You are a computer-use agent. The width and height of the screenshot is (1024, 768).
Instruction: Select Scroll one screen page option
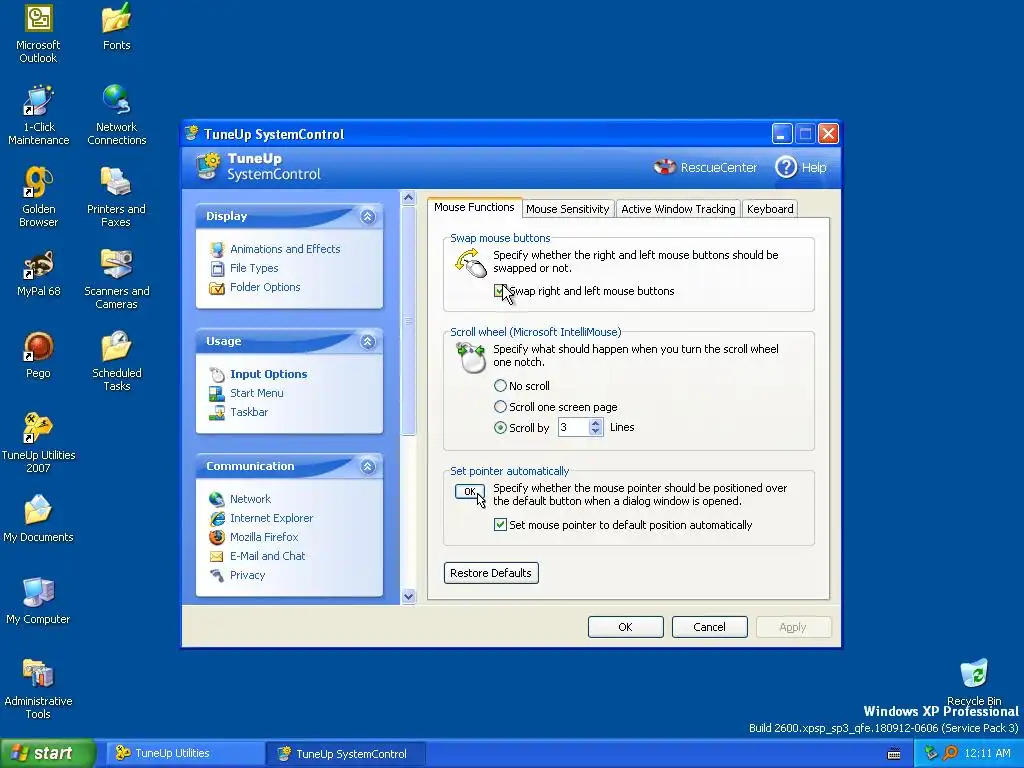[500, 407]
